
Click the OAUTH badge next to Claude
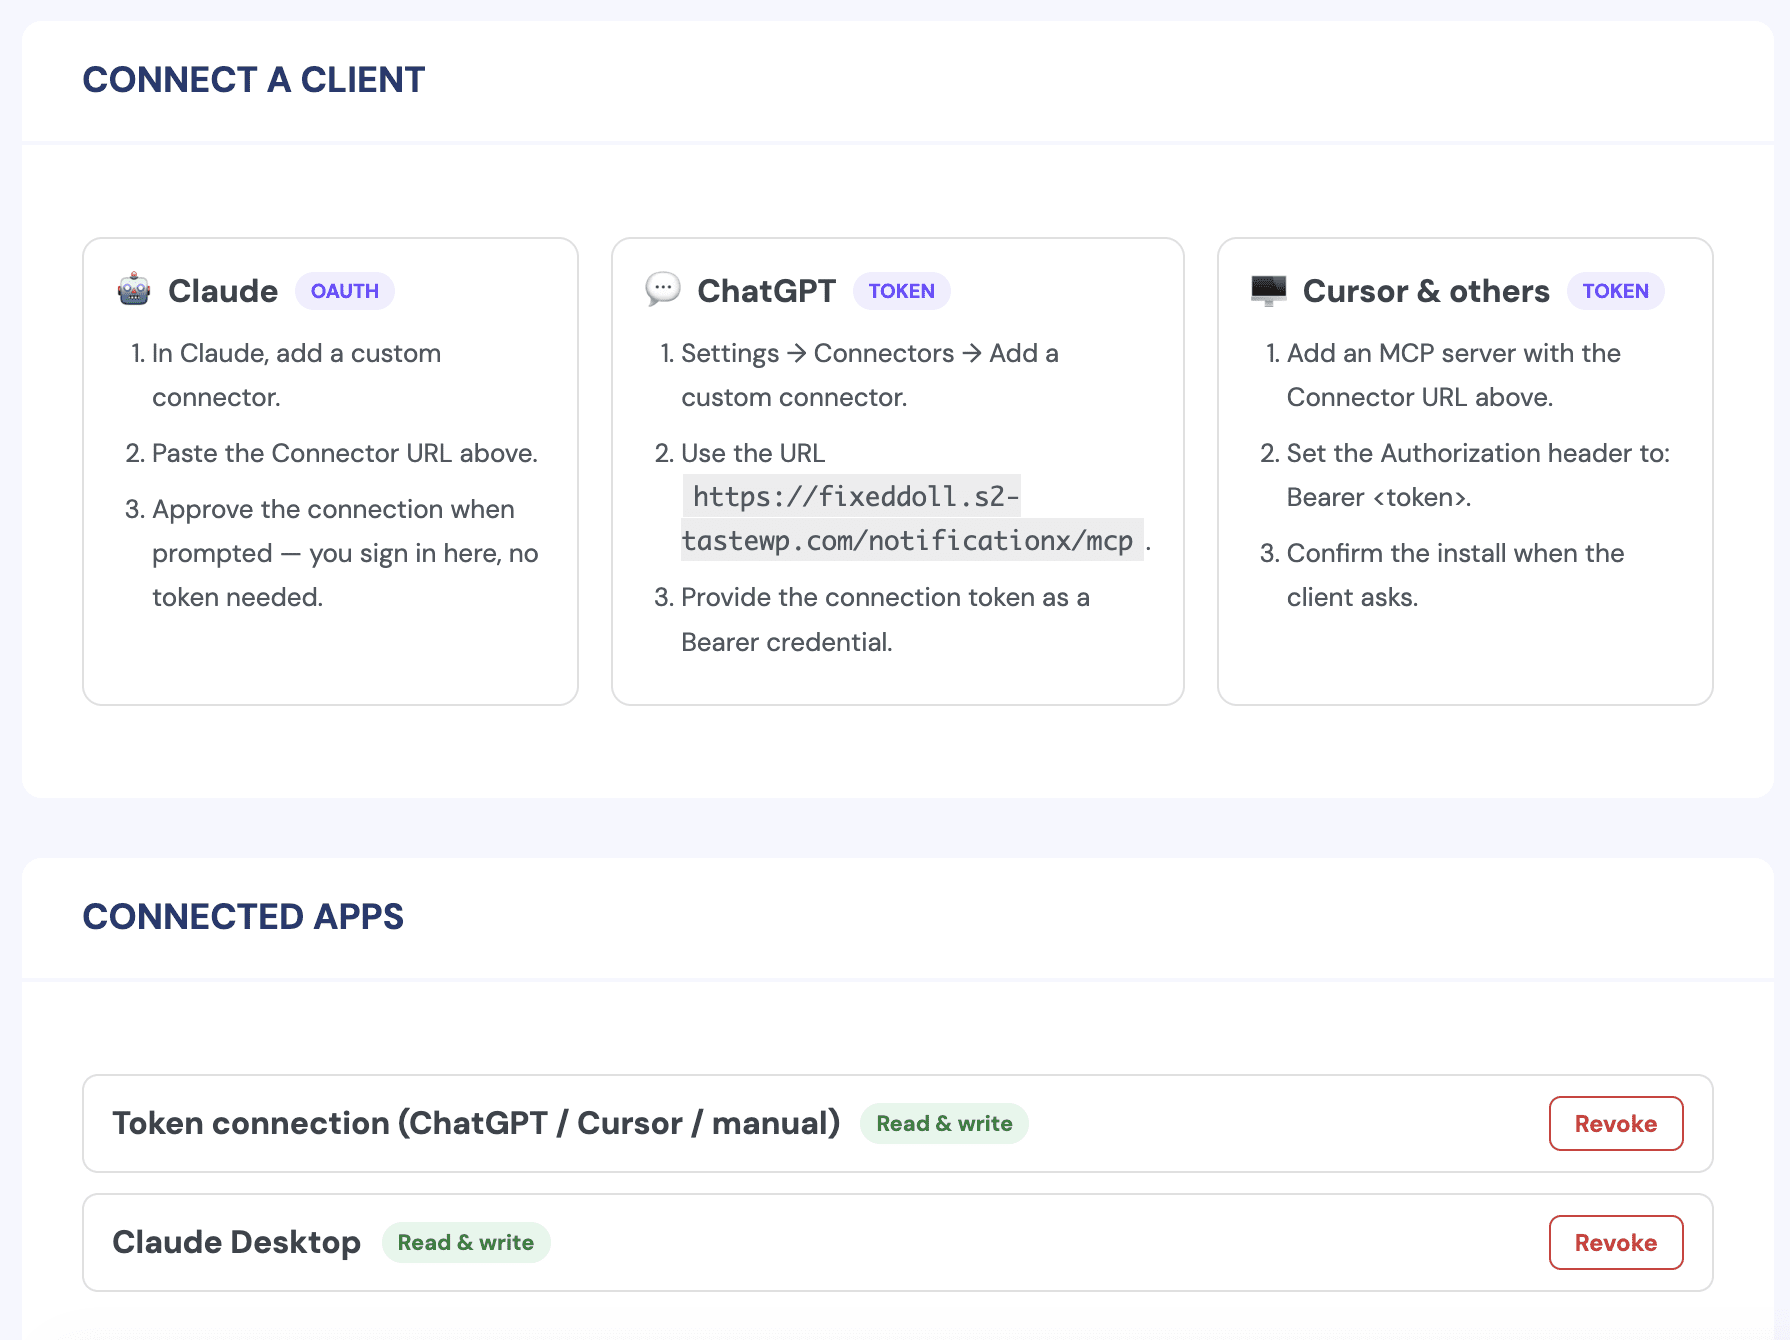(345, 291)
